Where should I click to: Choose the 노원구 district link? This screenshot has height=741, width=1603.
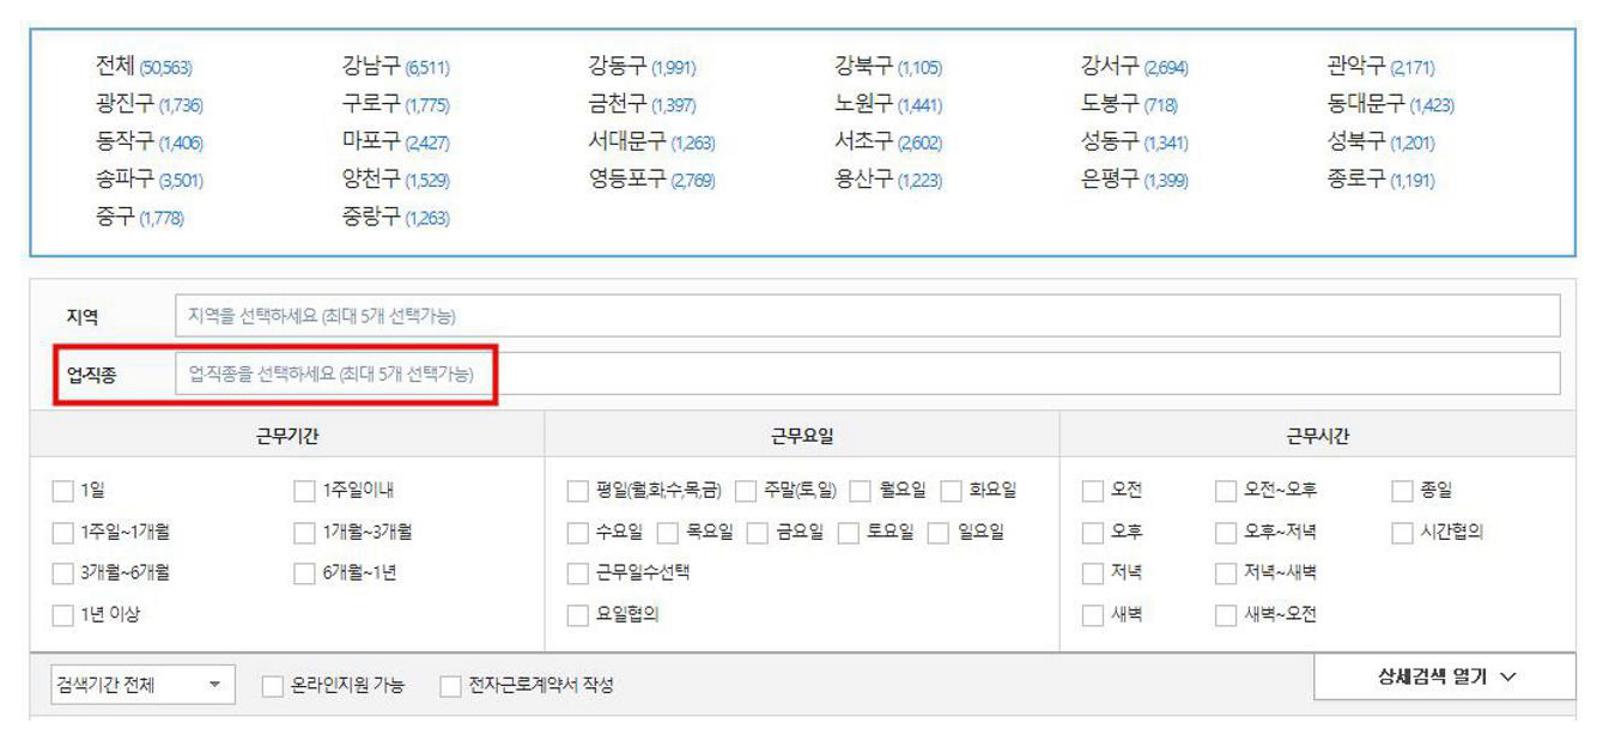tap(888, 104)
